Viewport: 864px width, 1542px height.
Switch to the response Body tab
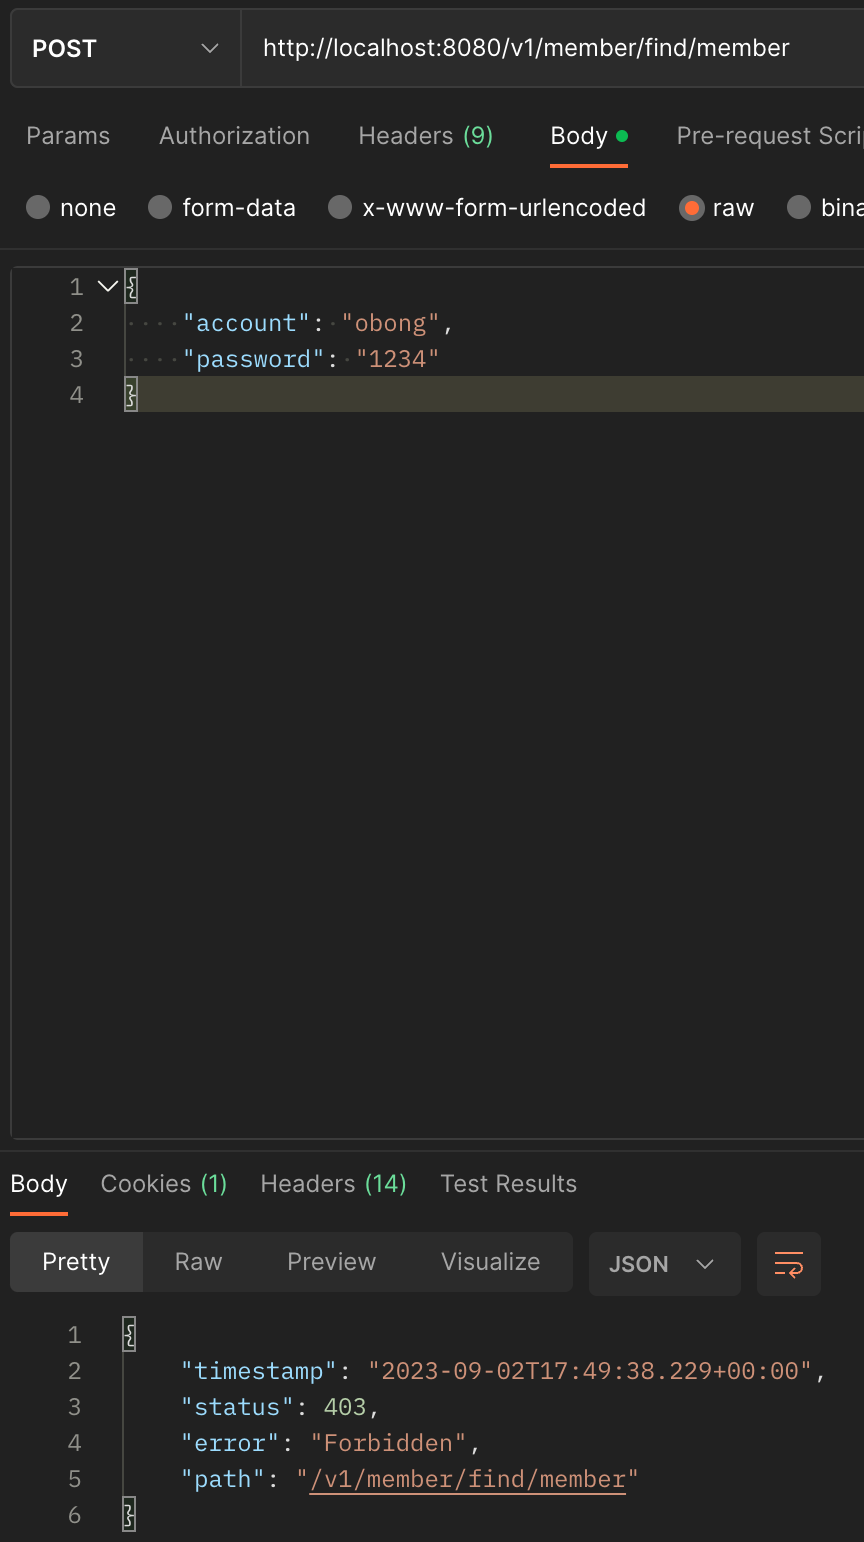pyautogui.click(x=39, y=1184)
